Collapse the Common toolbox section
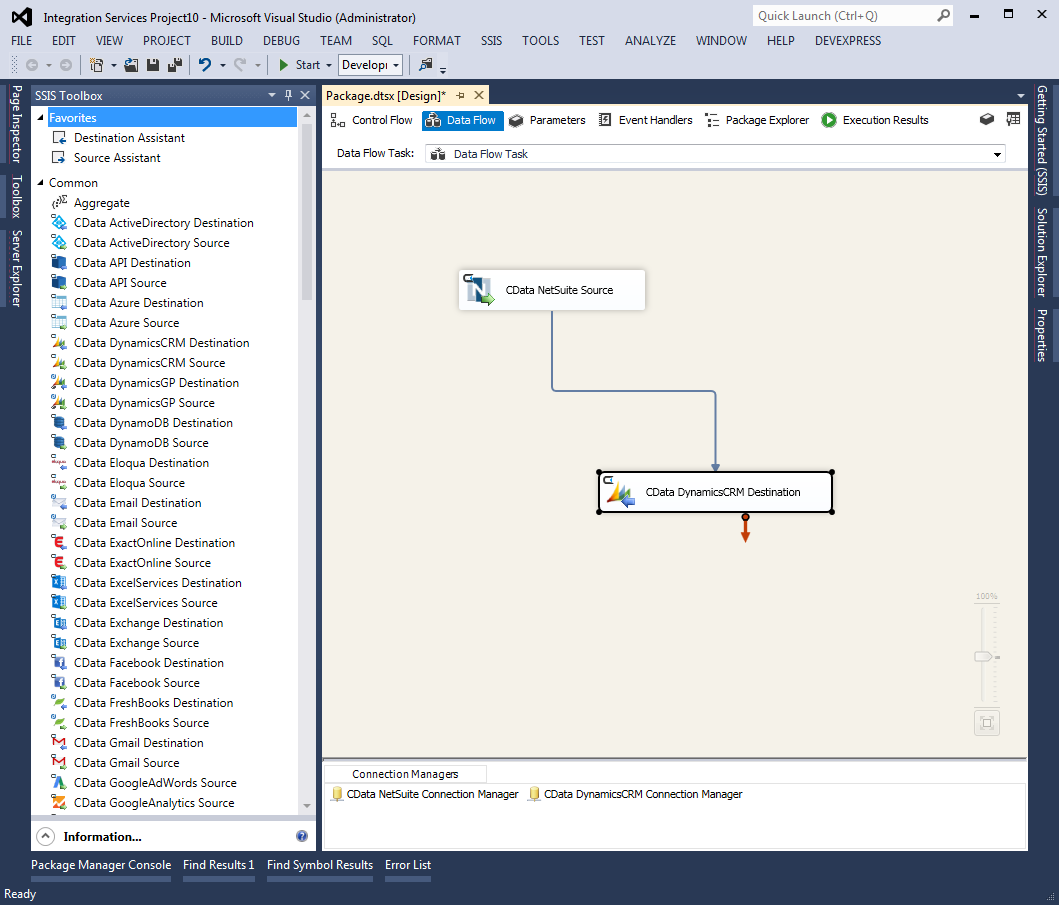 [x=41, y=183]
